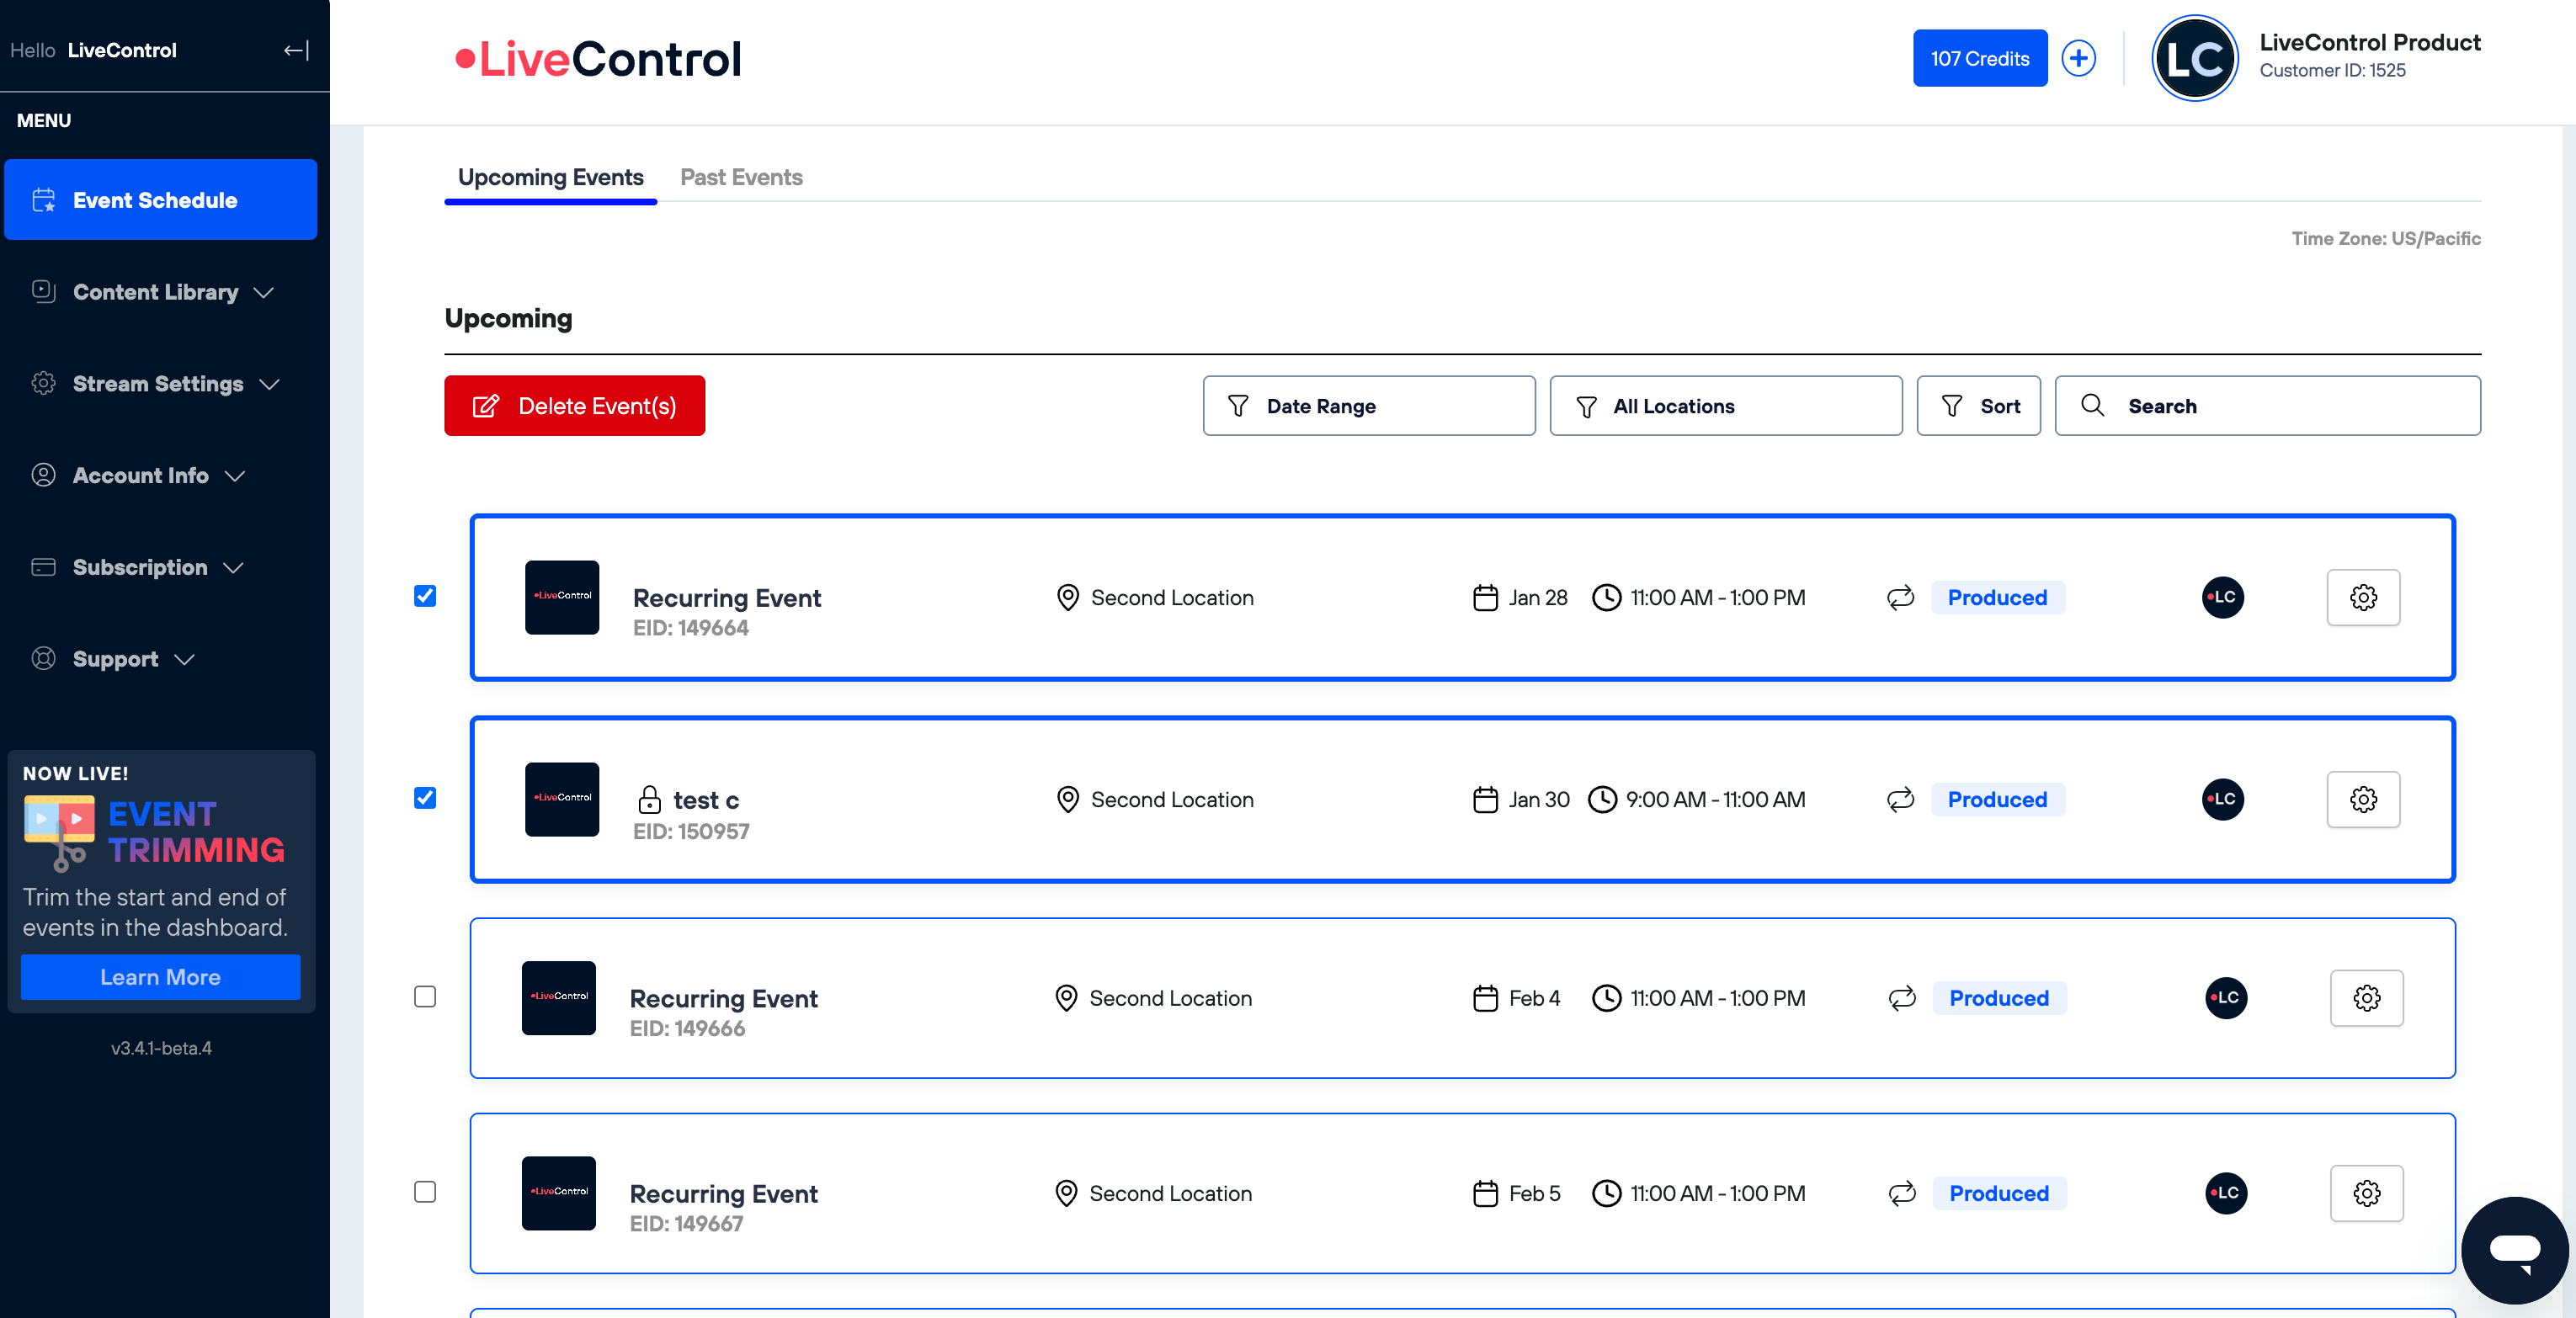Click Learn More about Event Trimming
The height and width of the screenshot is (1318, 2576).
[x=160, y=977]
